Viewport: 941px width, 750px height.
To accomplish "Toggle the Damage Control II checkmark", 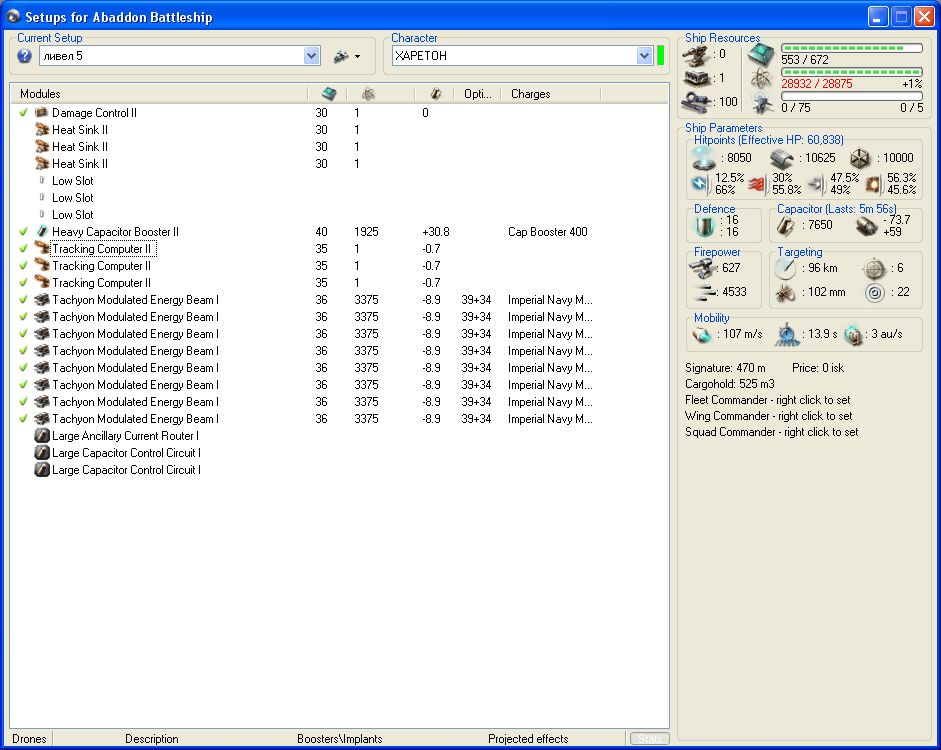I will coord(23,112).
